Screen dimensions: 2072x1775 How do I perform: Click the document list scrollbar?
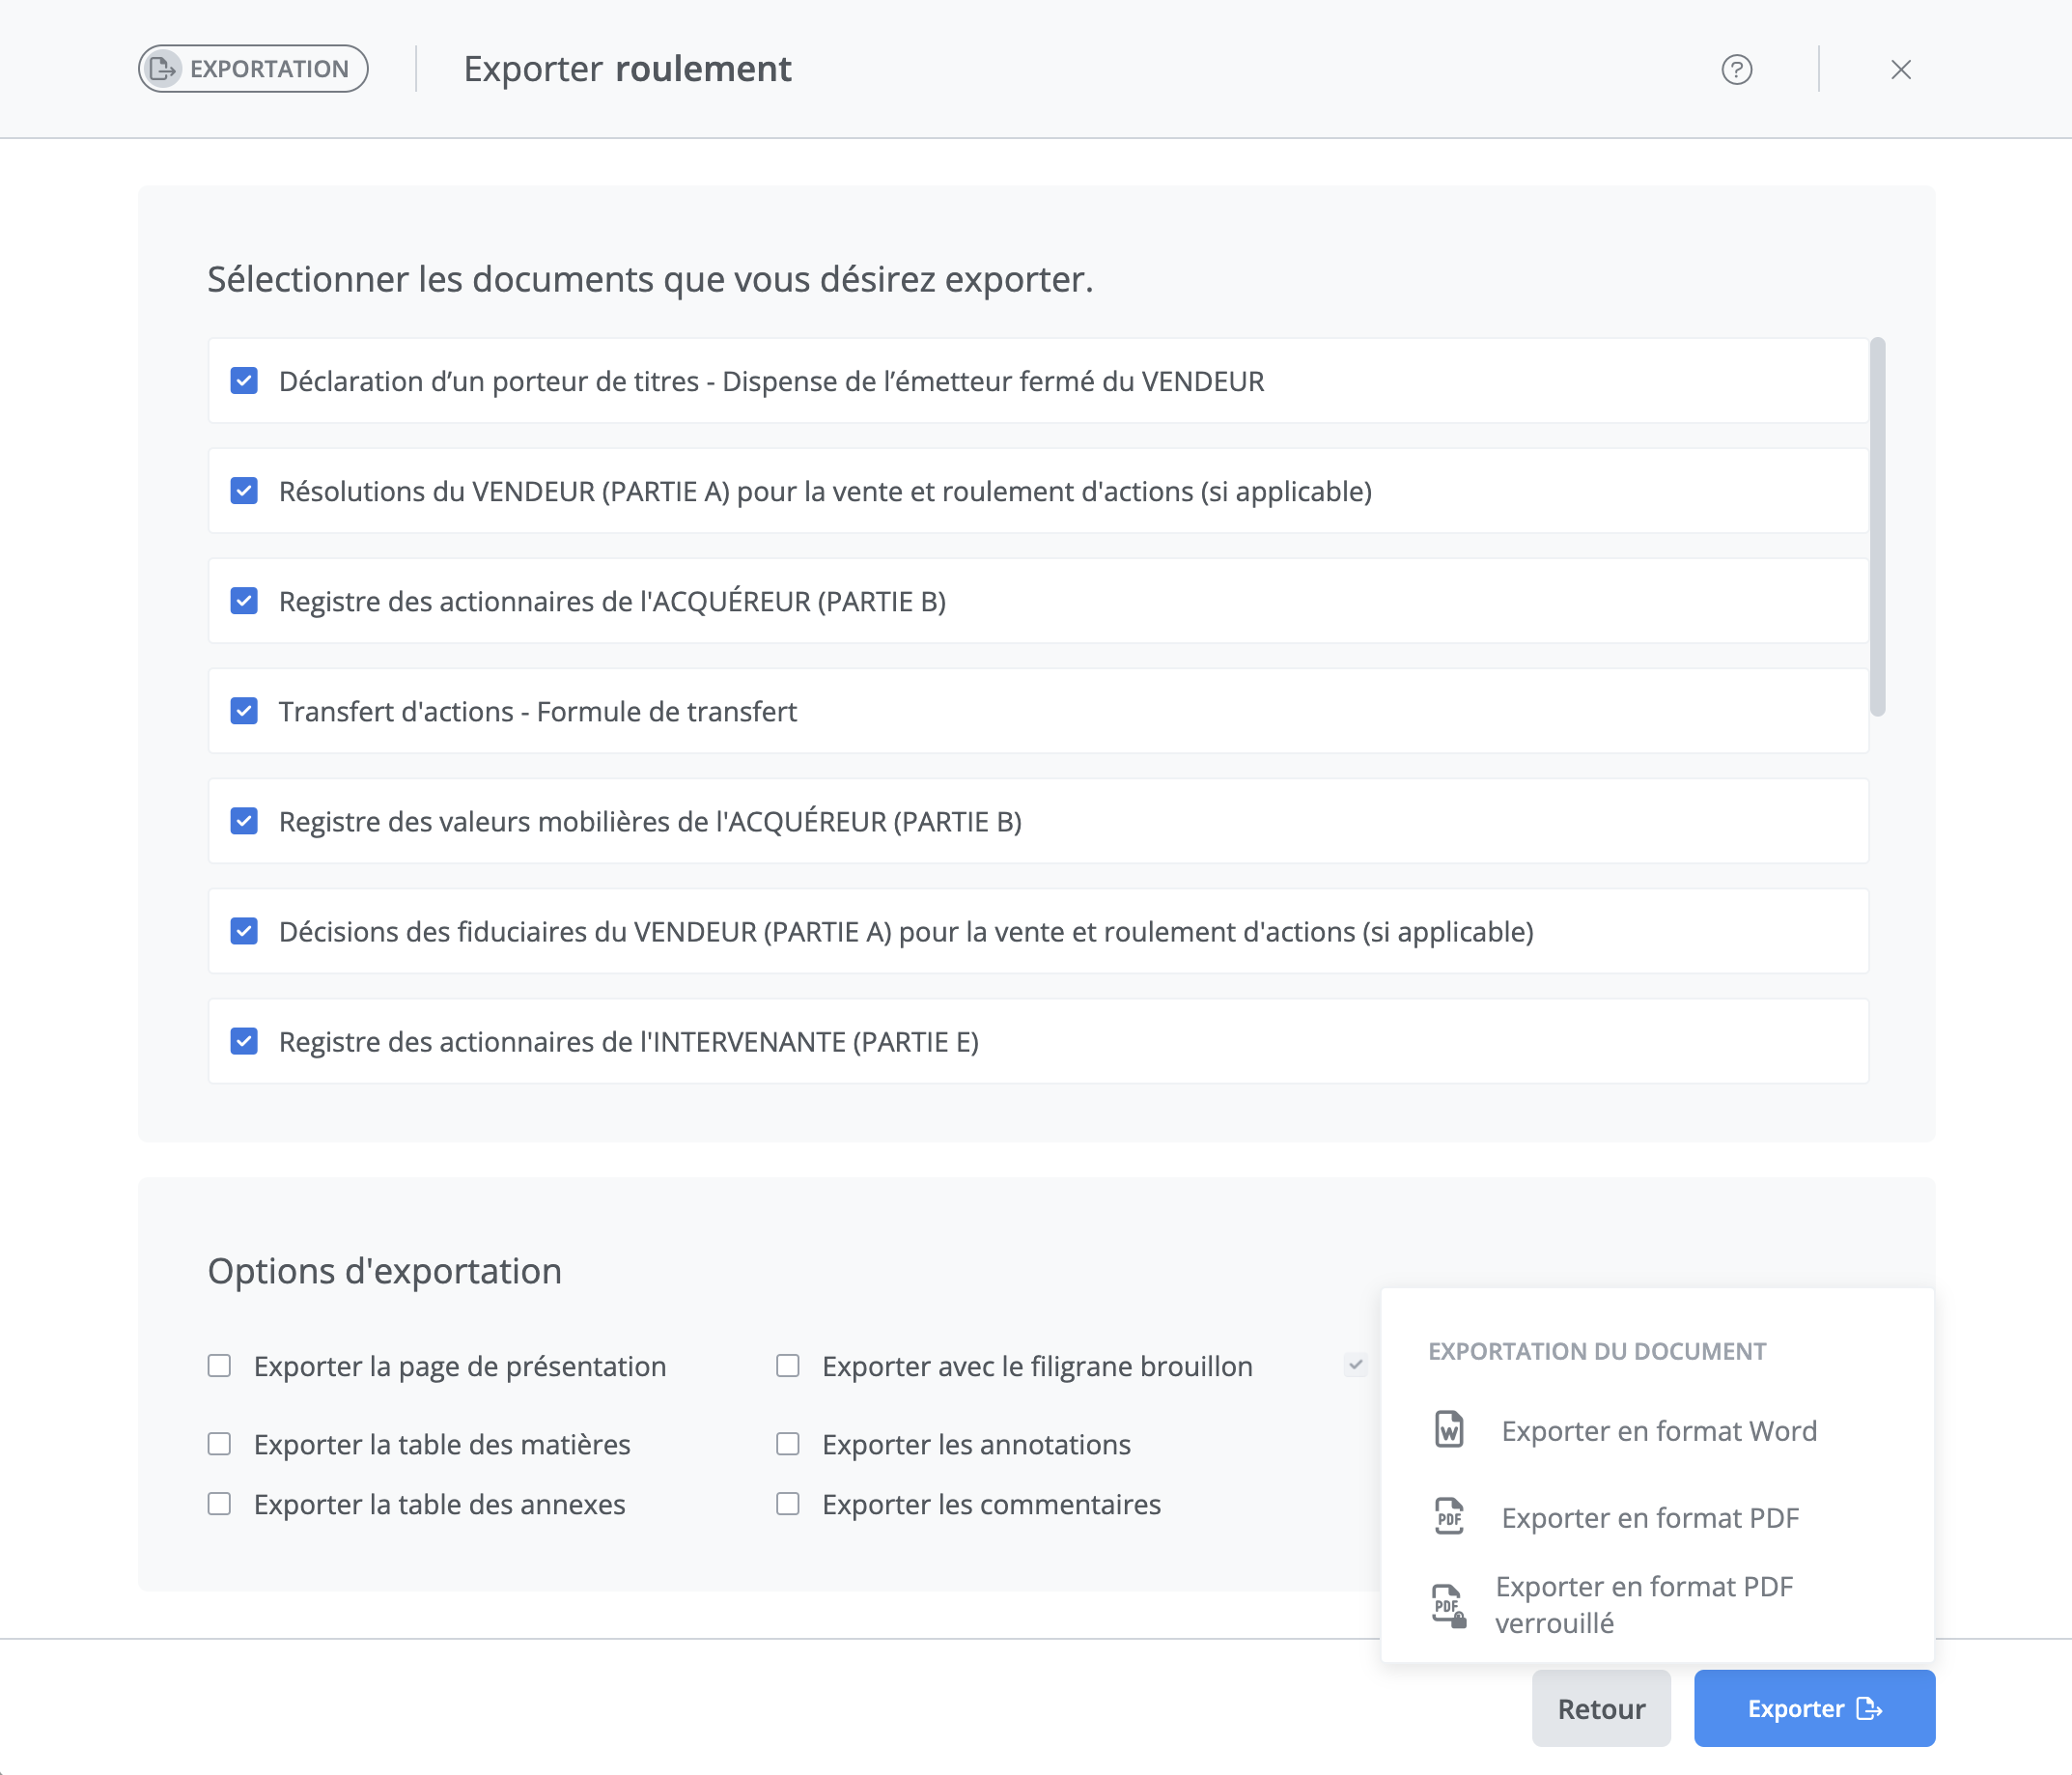(1877, 527)
